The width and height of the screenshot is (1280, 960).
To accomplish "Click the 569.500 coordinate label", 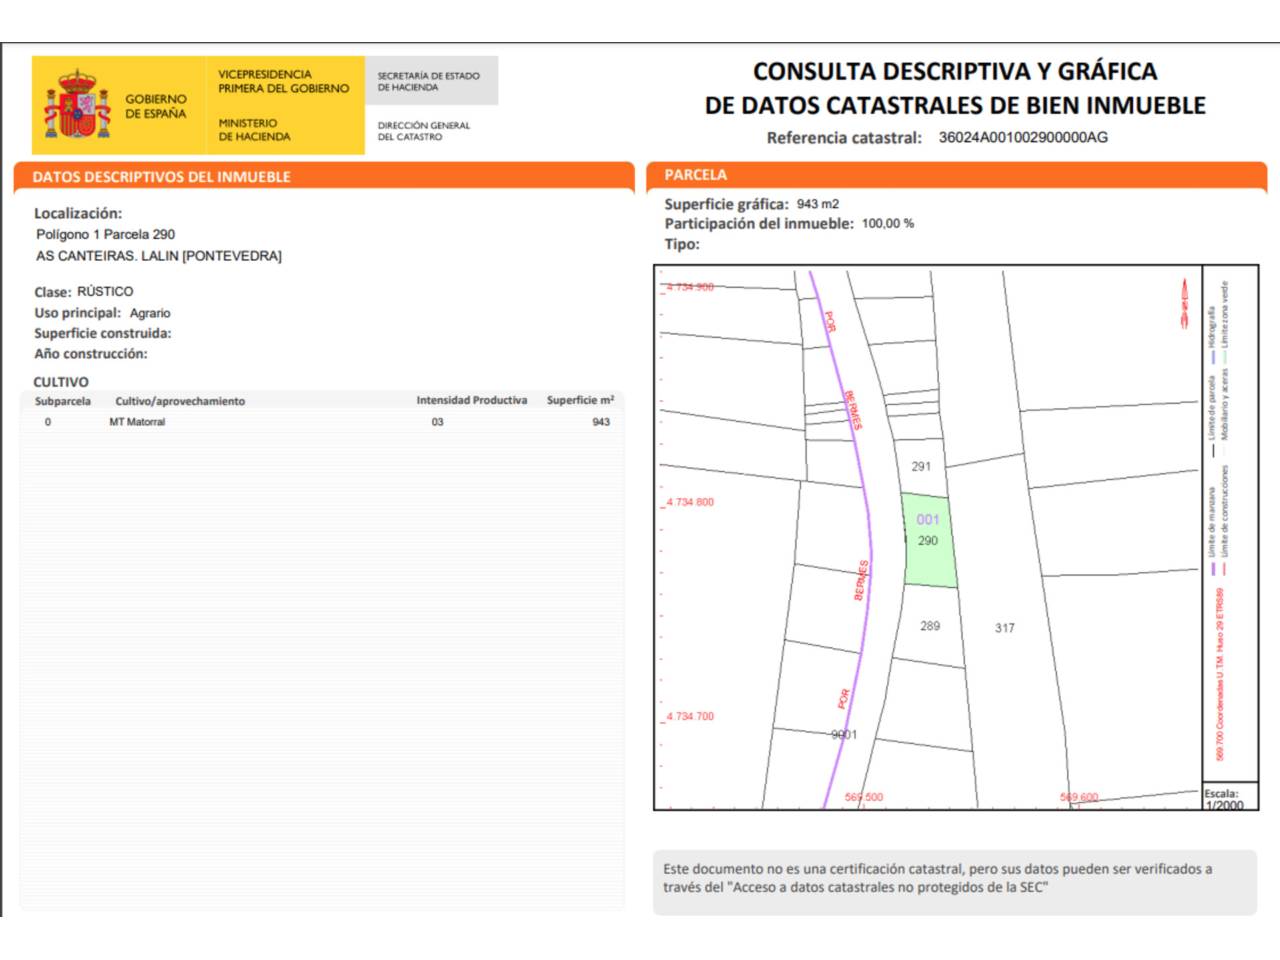I will 864,797.
